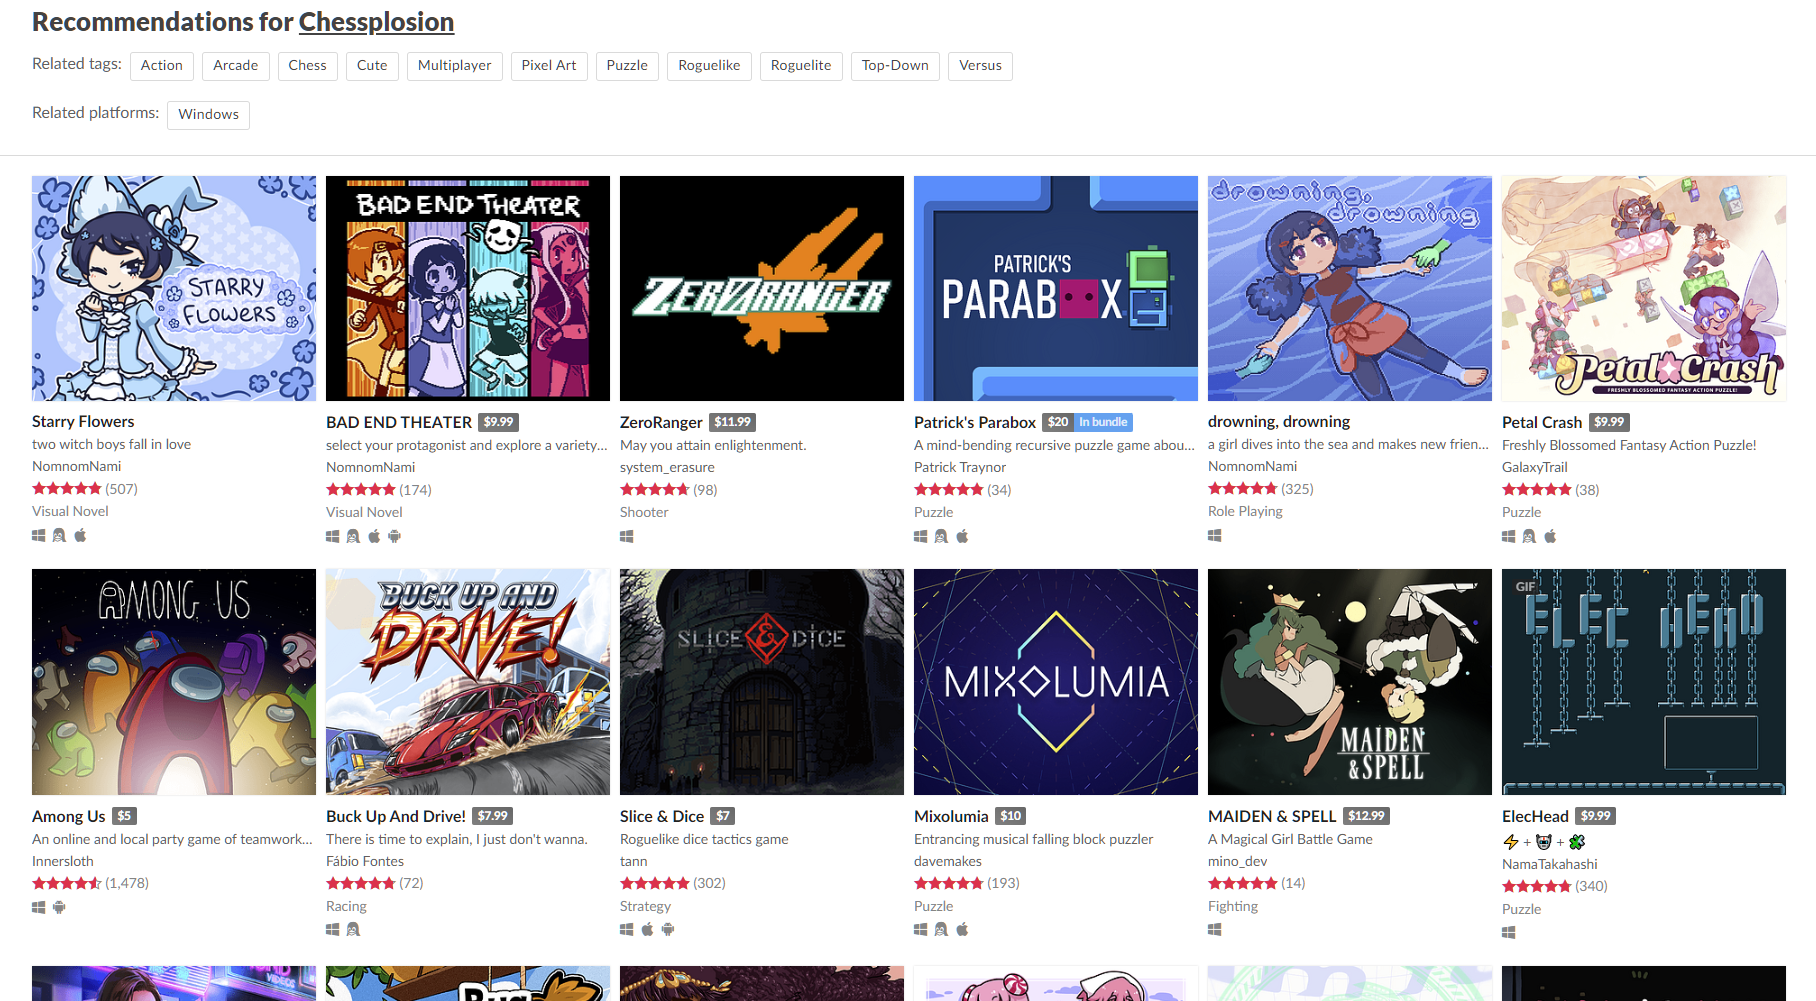Viewport: 1816px width, 1001px height.
Task: Click Linux icon under Starry Flowers
Action: click(x=59, y=535)
